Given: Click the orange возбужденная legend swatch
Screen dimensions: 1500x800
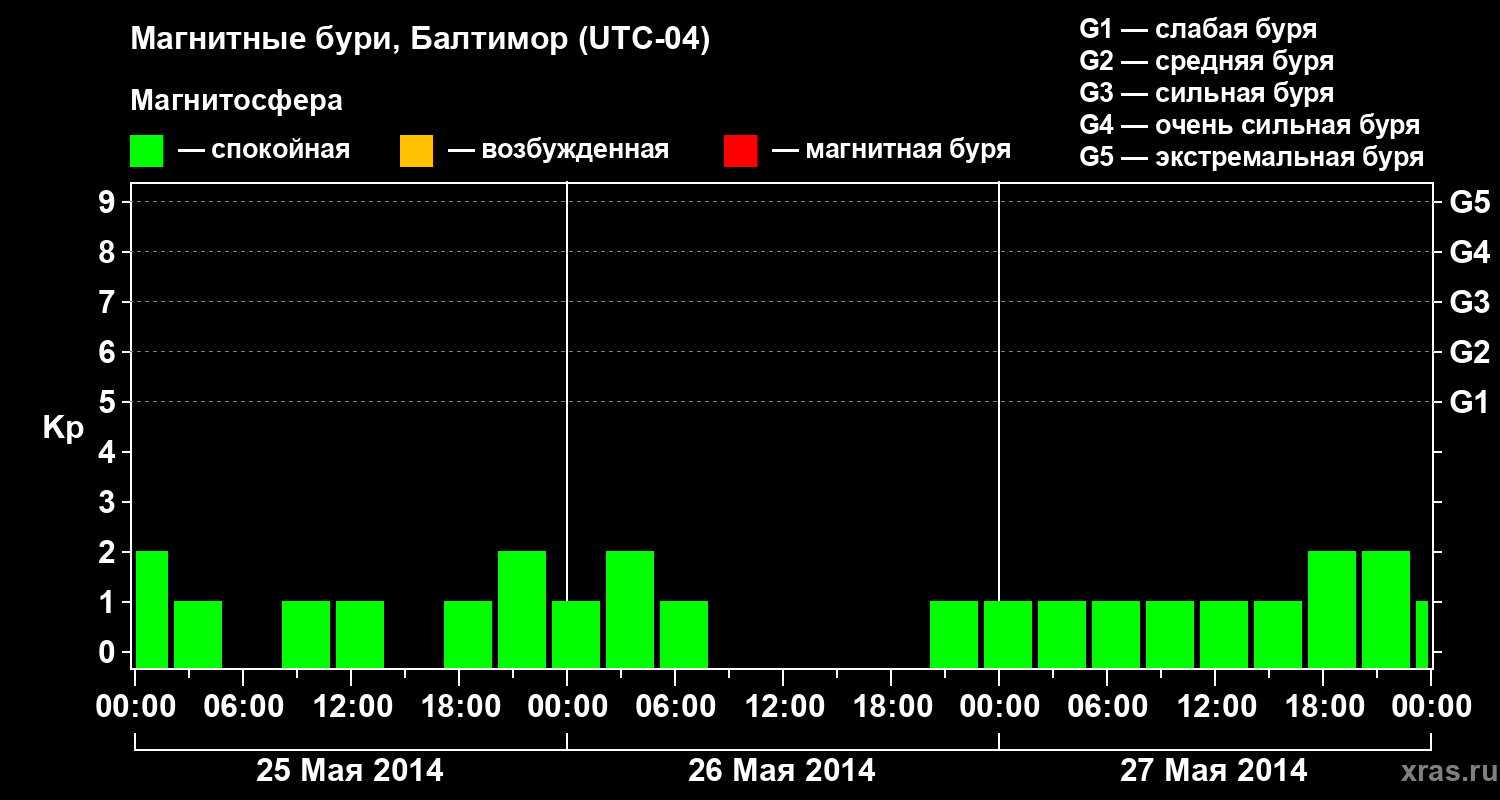Looking at the screenshot, I should [x=416, y=151].
